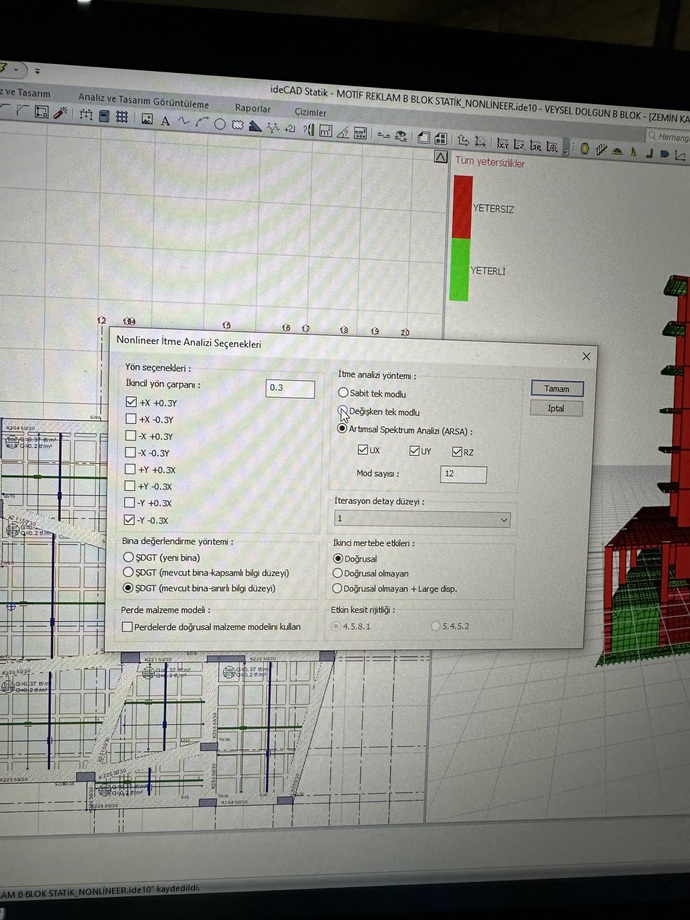Click the eye visibility layers icon
This screenshot has height=920, width=690.
click(x=401, y=136)
